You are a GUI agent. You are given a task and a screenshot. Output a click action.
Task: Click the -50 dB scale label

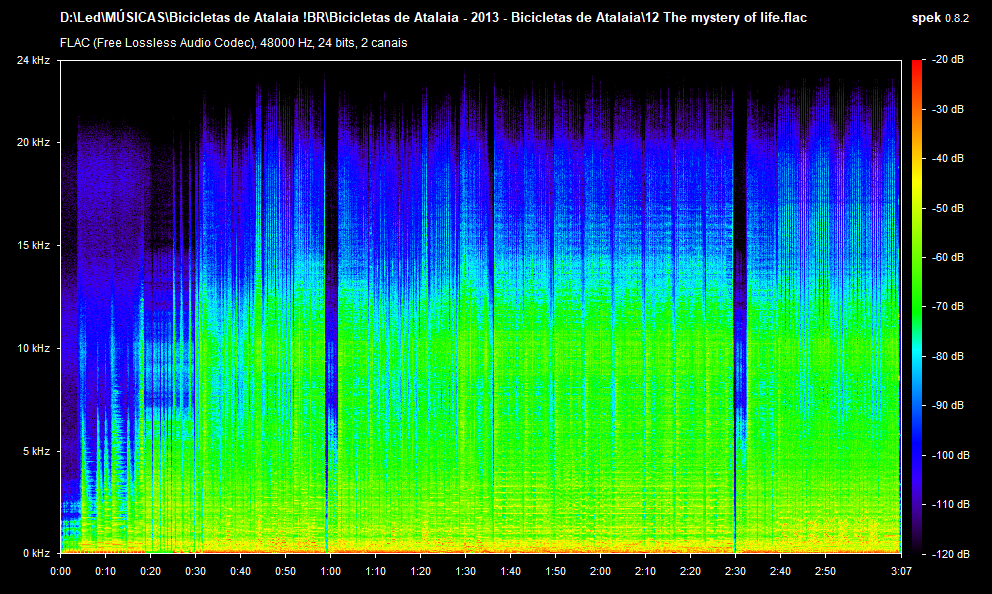point(948,208)
